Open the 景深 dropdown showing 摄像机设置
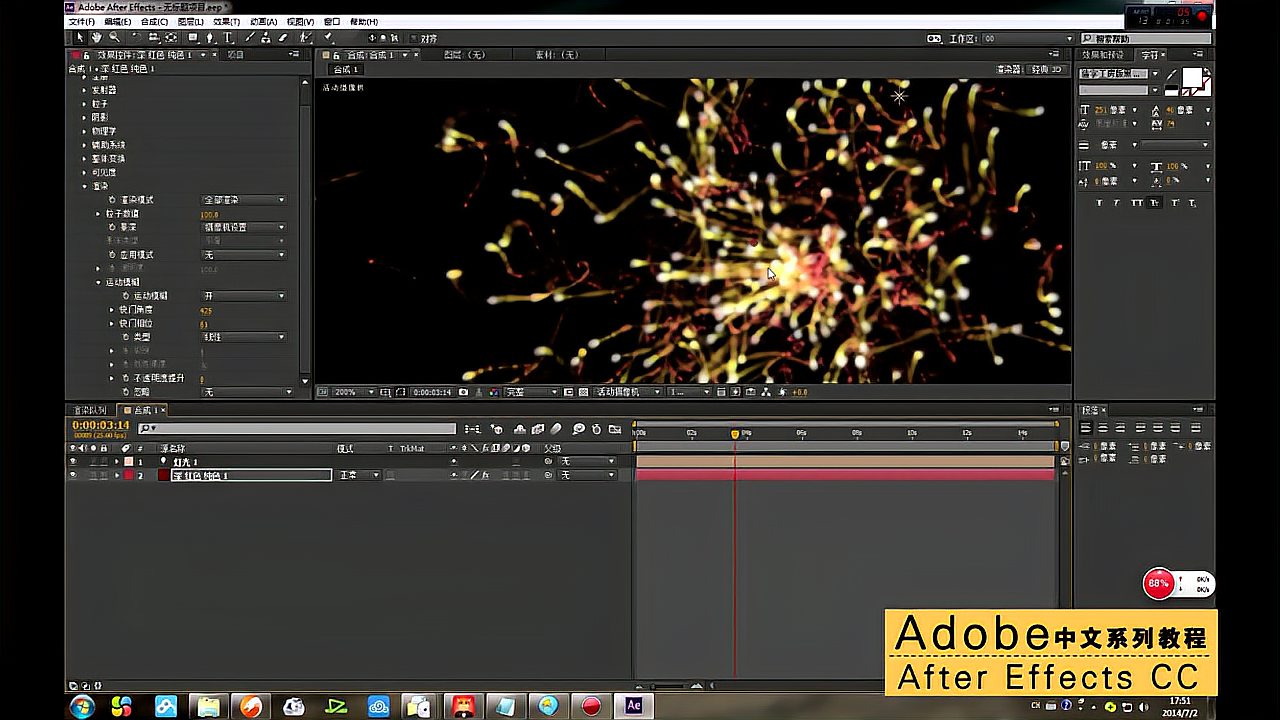This screenshot has height=720, width=1280. pos(244,227)
